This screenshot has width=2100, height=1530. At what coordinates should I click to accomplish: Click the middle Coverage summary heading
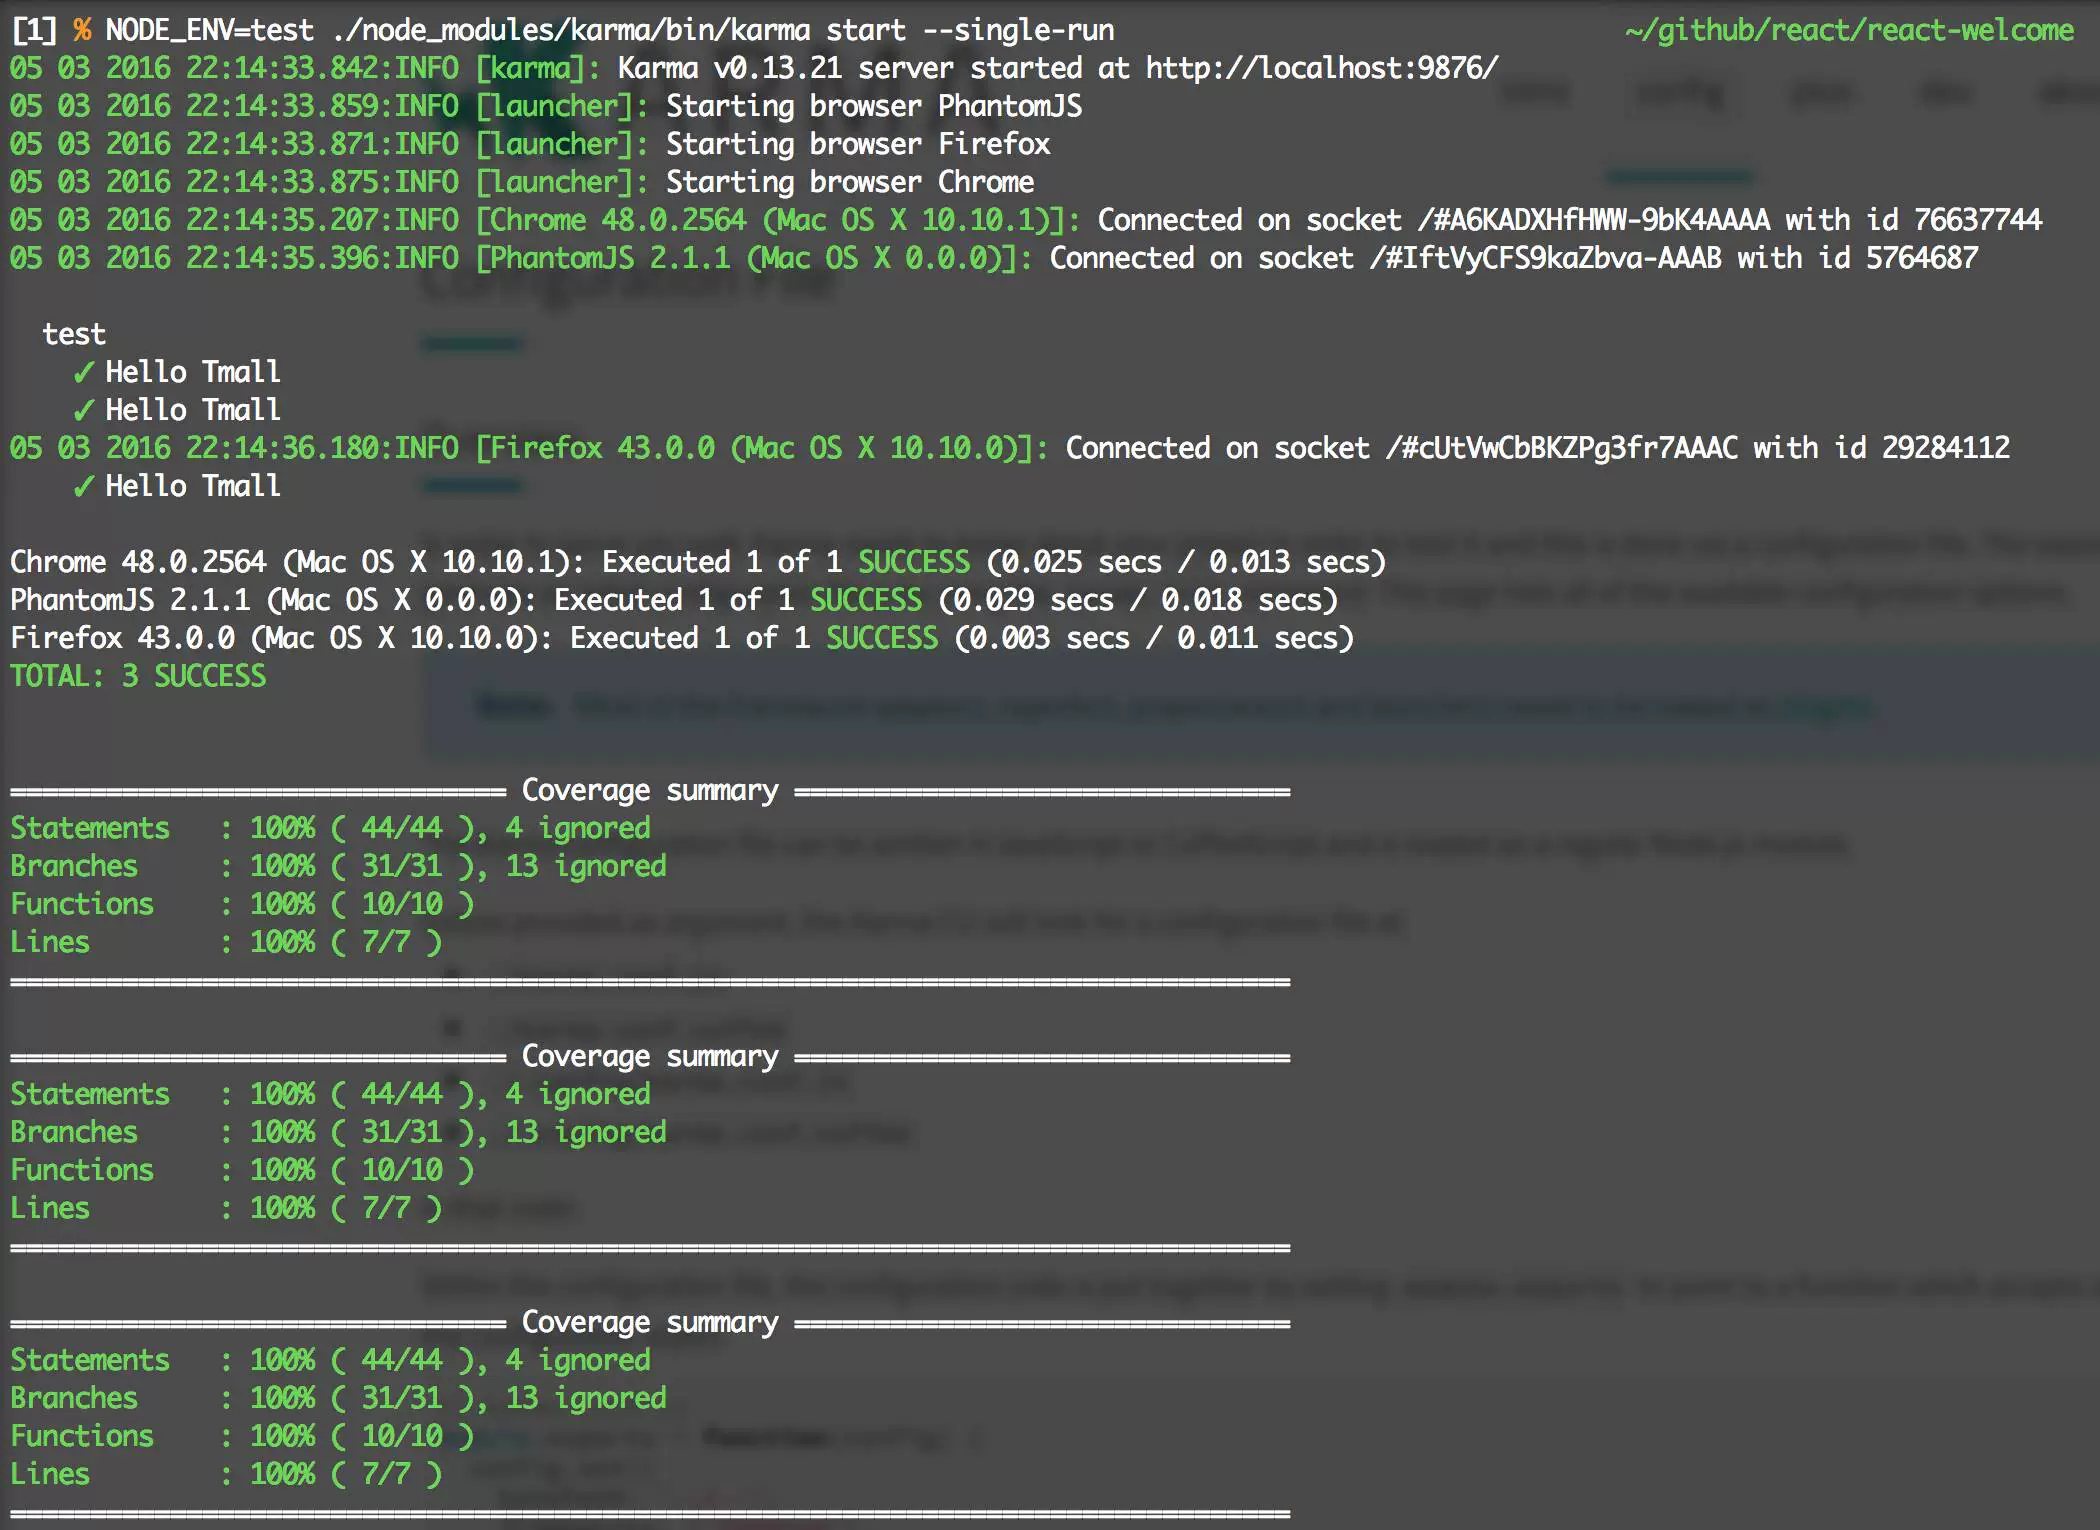(x=650, y=1056)
